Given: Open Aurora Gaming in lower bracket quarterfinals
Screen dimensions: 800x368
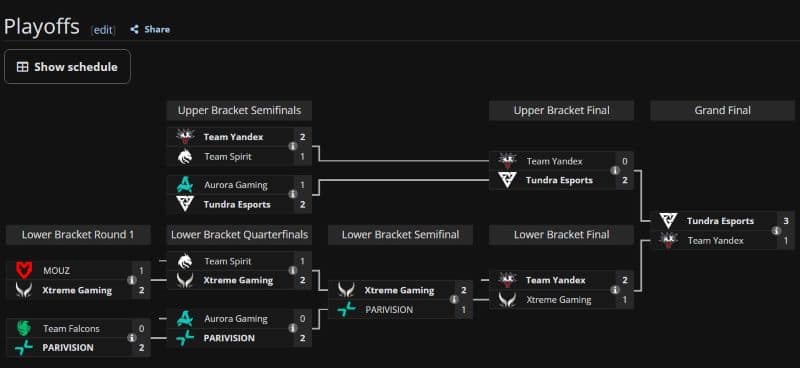Looking at the screenshot, I should click(x=236, y=318).
